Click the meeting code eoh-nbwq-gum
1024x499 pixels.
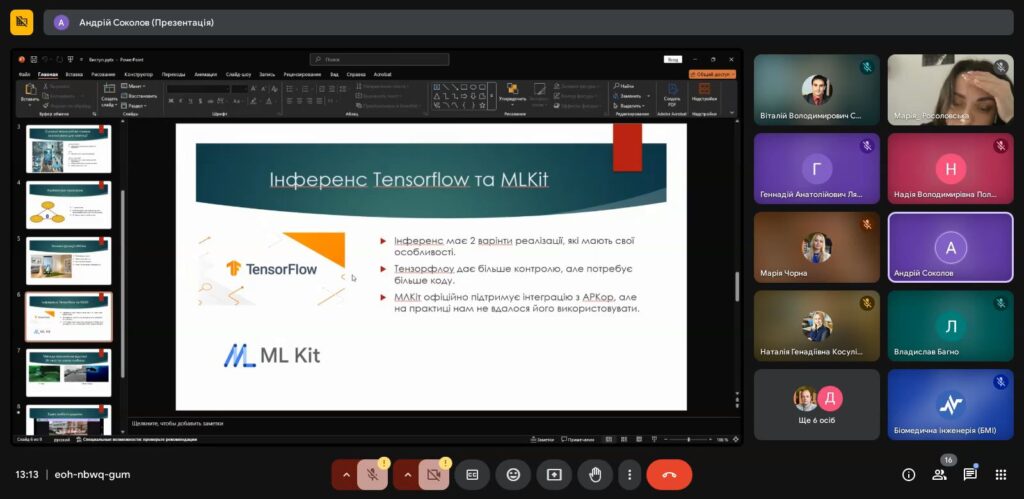point(92,475)
